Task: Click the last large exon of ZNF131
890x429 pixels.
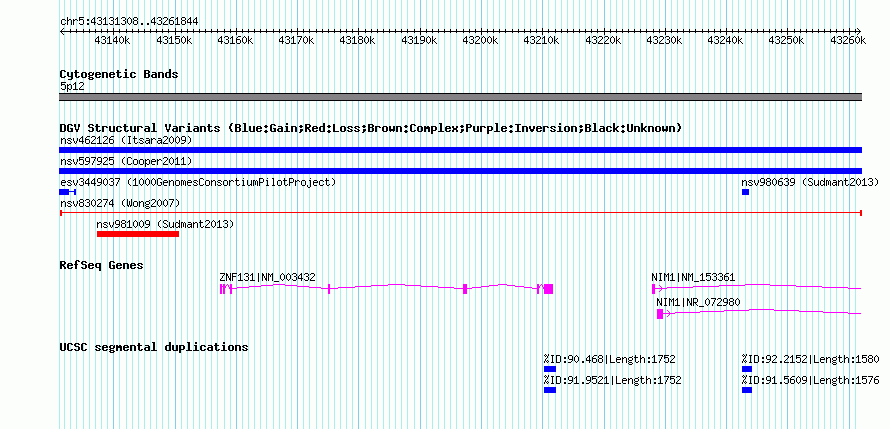Action: [x=548, y=288]
